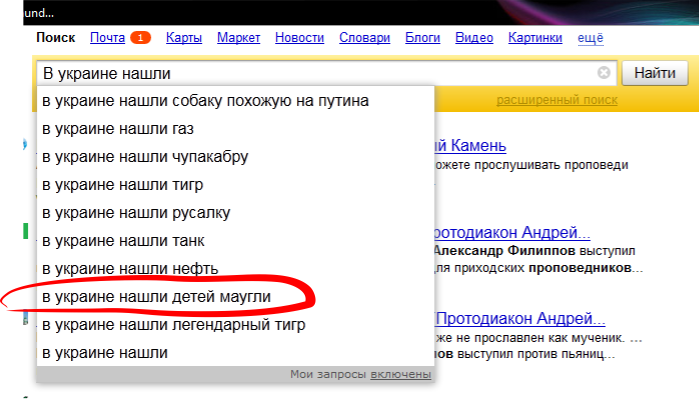Select suggestion 'в украине нашли нефть'
Screen dimensions: 699x399
click(x=235, y=269)
